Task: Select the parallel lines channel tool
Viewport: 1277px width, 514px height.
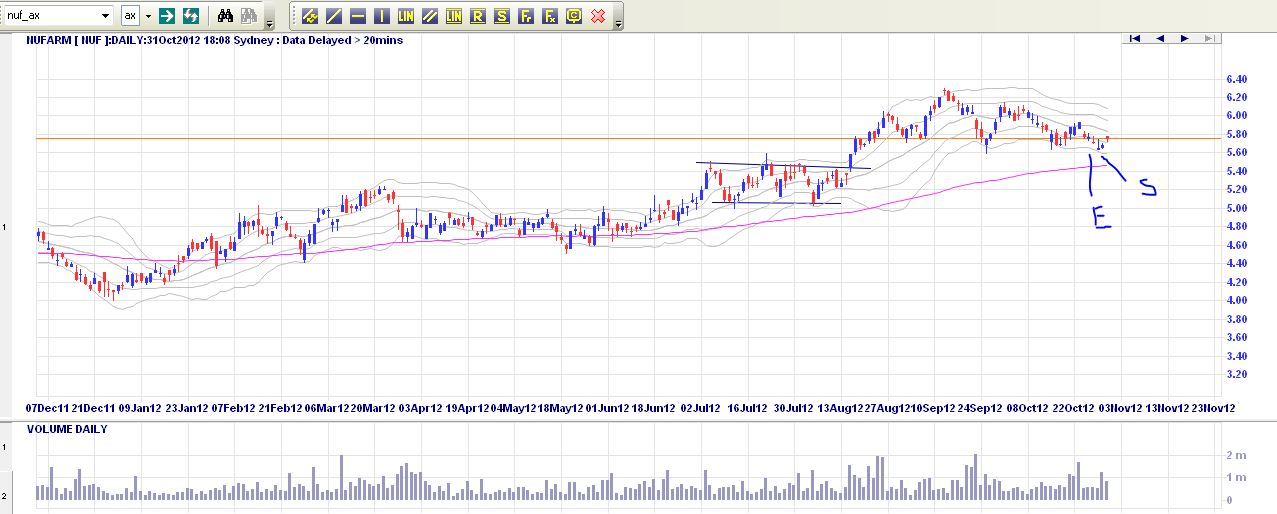Action: pos(429,16)
